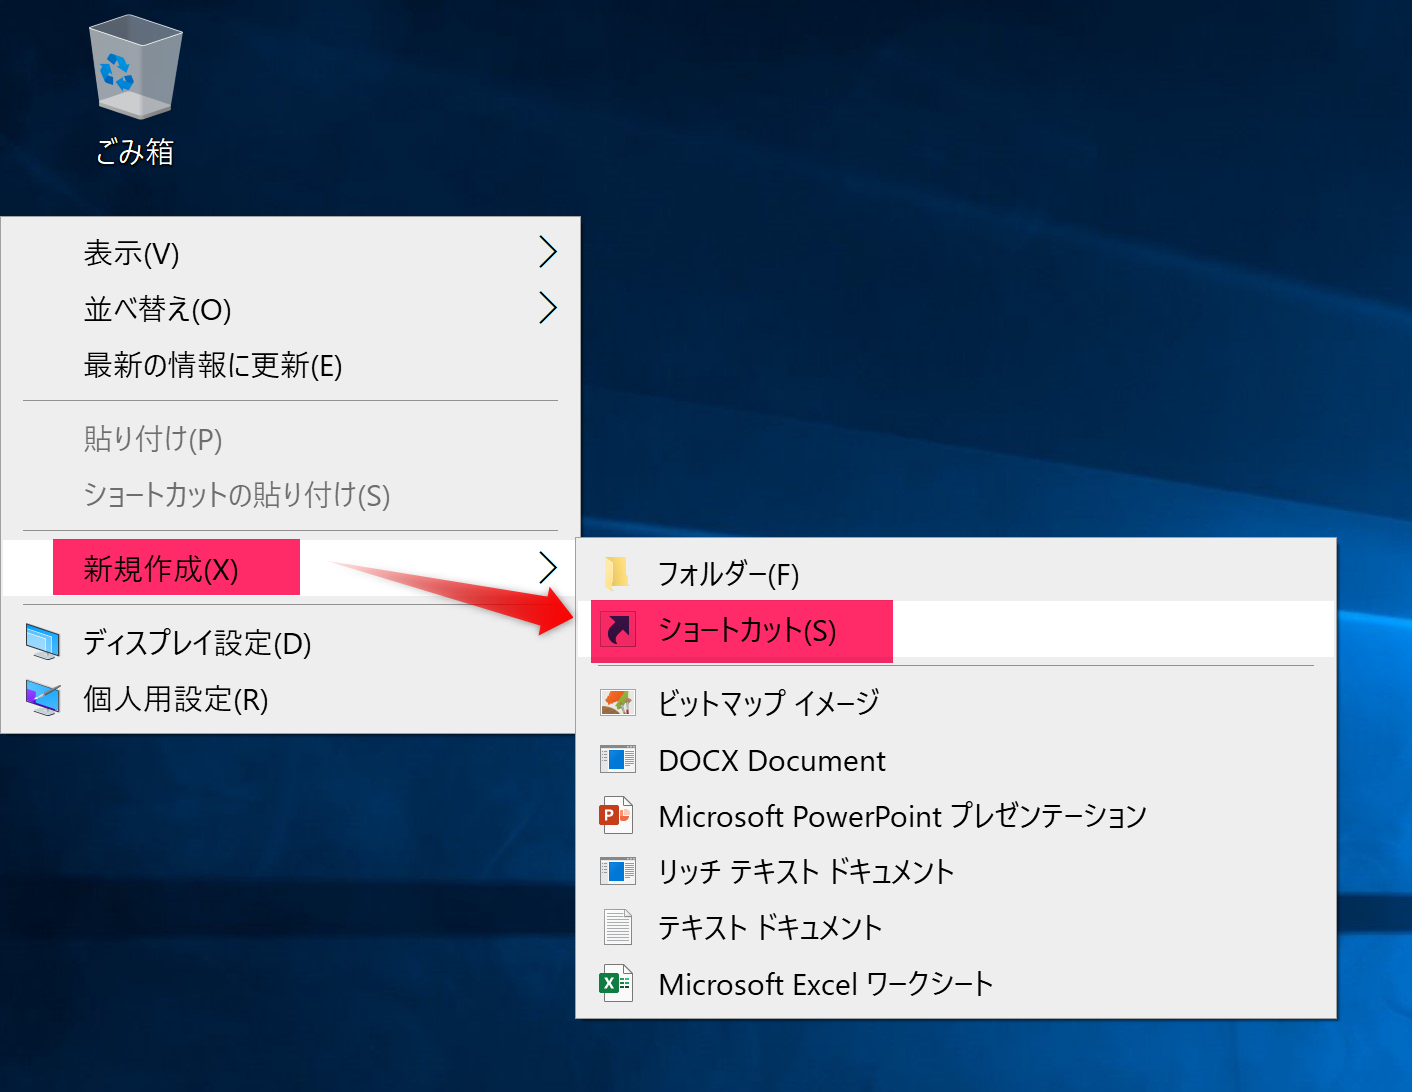Open 個人用設定(R) personalization settings
The width and height of the screenshot is (1412, 1092).
[175, 700]
